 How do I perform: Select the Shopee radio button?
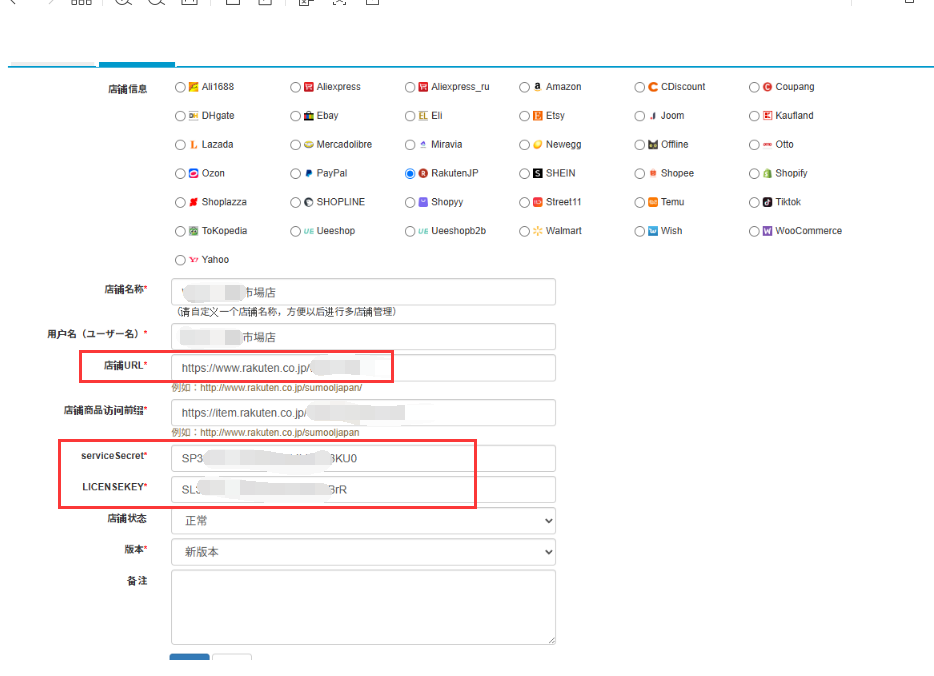pos(640,174)
